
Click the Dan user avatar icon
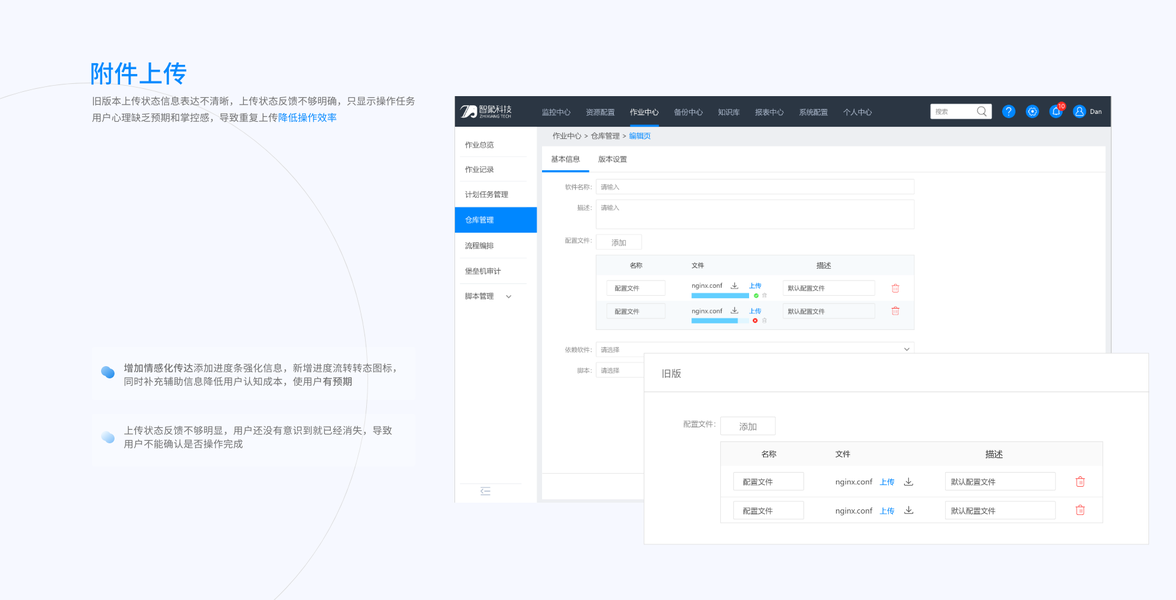pyautogui.click(x=1079, y=111)
